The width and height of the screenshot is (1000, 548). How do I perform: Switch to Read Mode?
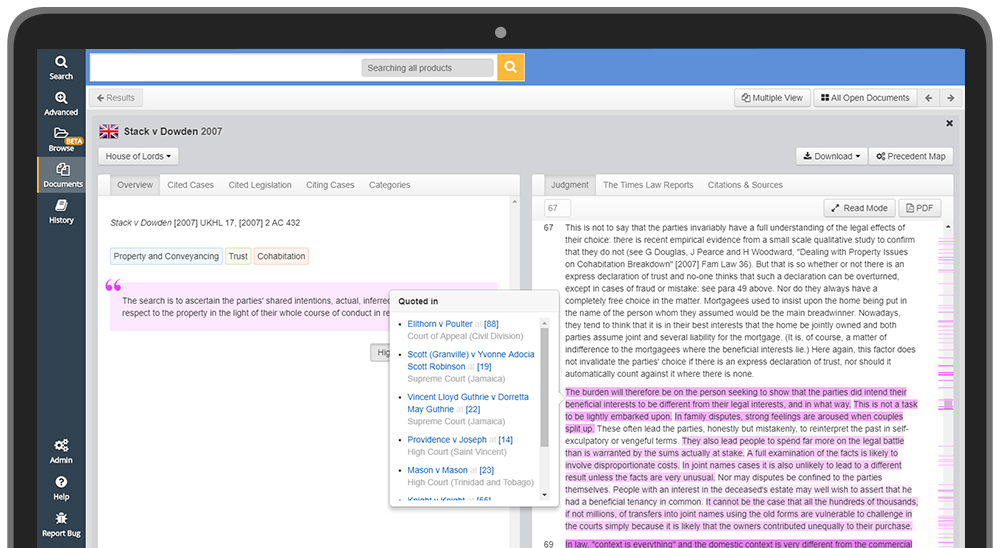(859, 208)
